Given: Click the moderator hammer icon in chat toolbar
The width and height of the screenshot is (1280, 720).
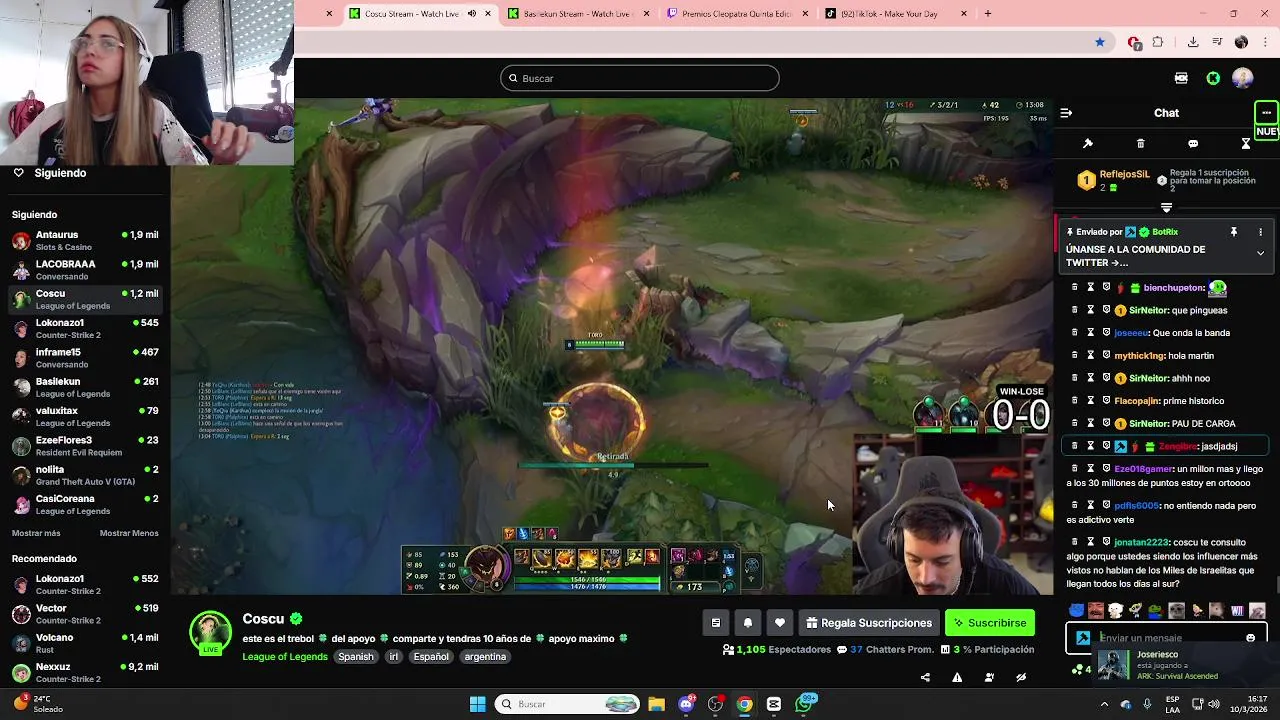Looking at the screenshot, I should click(x=1088, y=144).
